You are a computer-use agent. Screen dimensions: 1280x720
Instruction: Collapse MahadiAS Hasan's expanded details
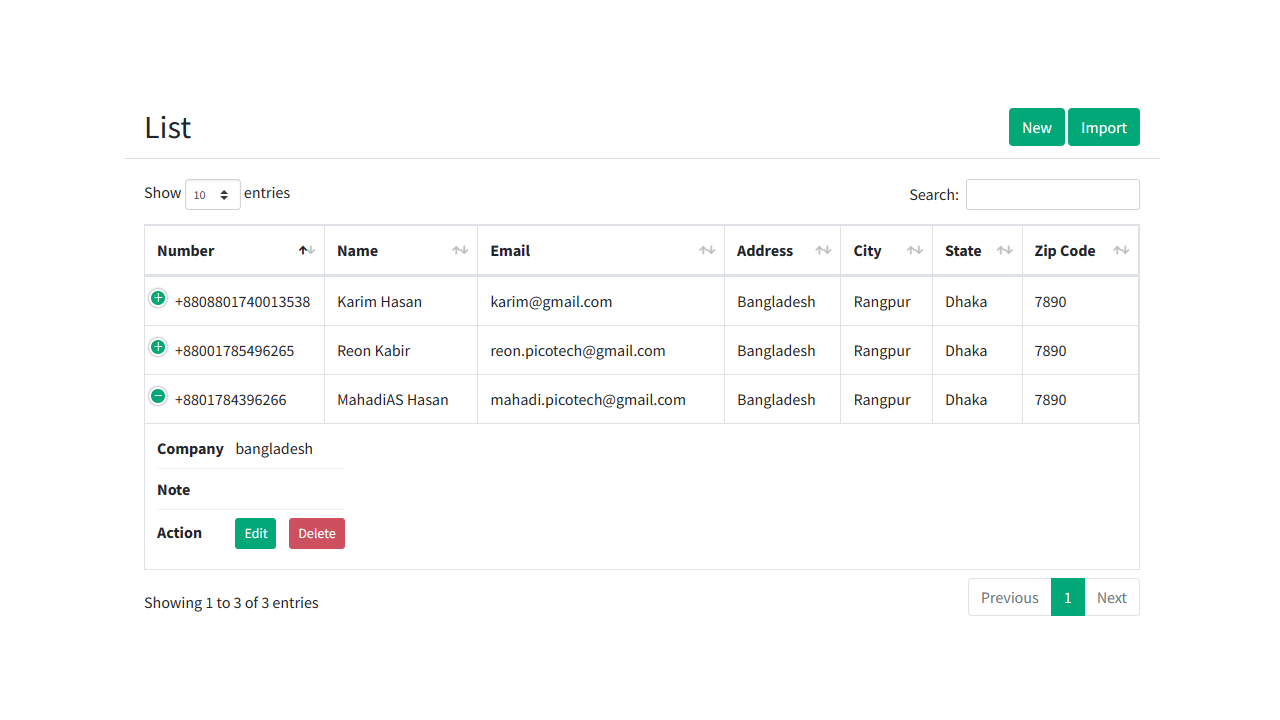(158, 396)
